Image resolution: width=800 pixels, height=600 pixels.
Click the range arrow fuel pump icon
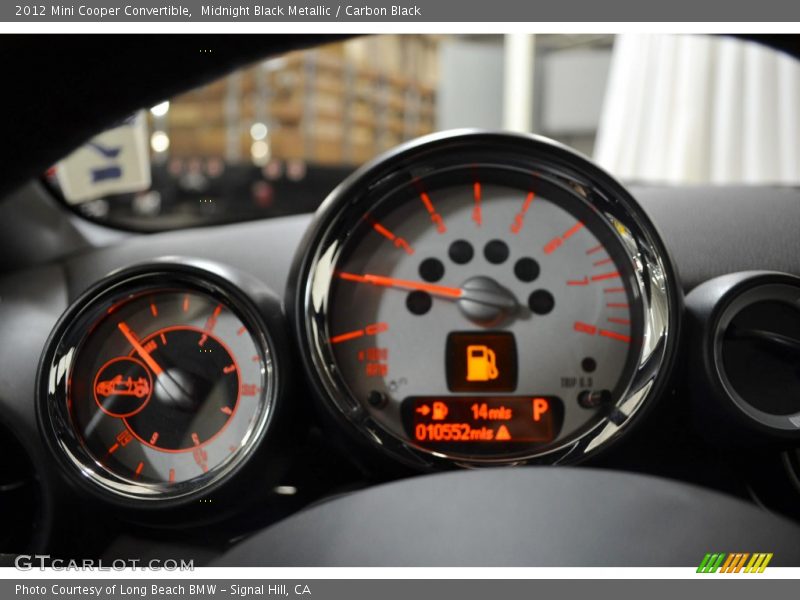pos(432,411)
